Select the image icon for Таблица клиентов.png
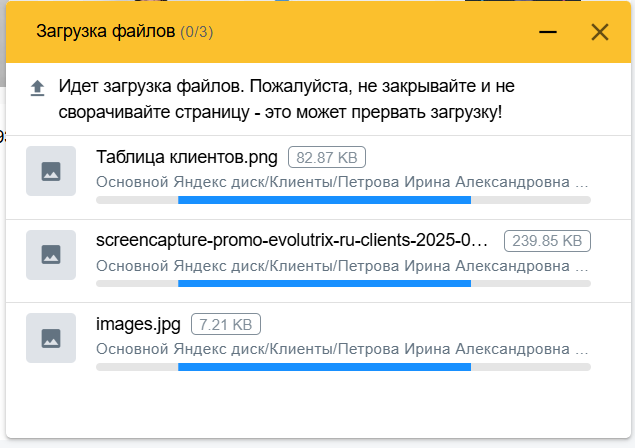 (51, 171)
